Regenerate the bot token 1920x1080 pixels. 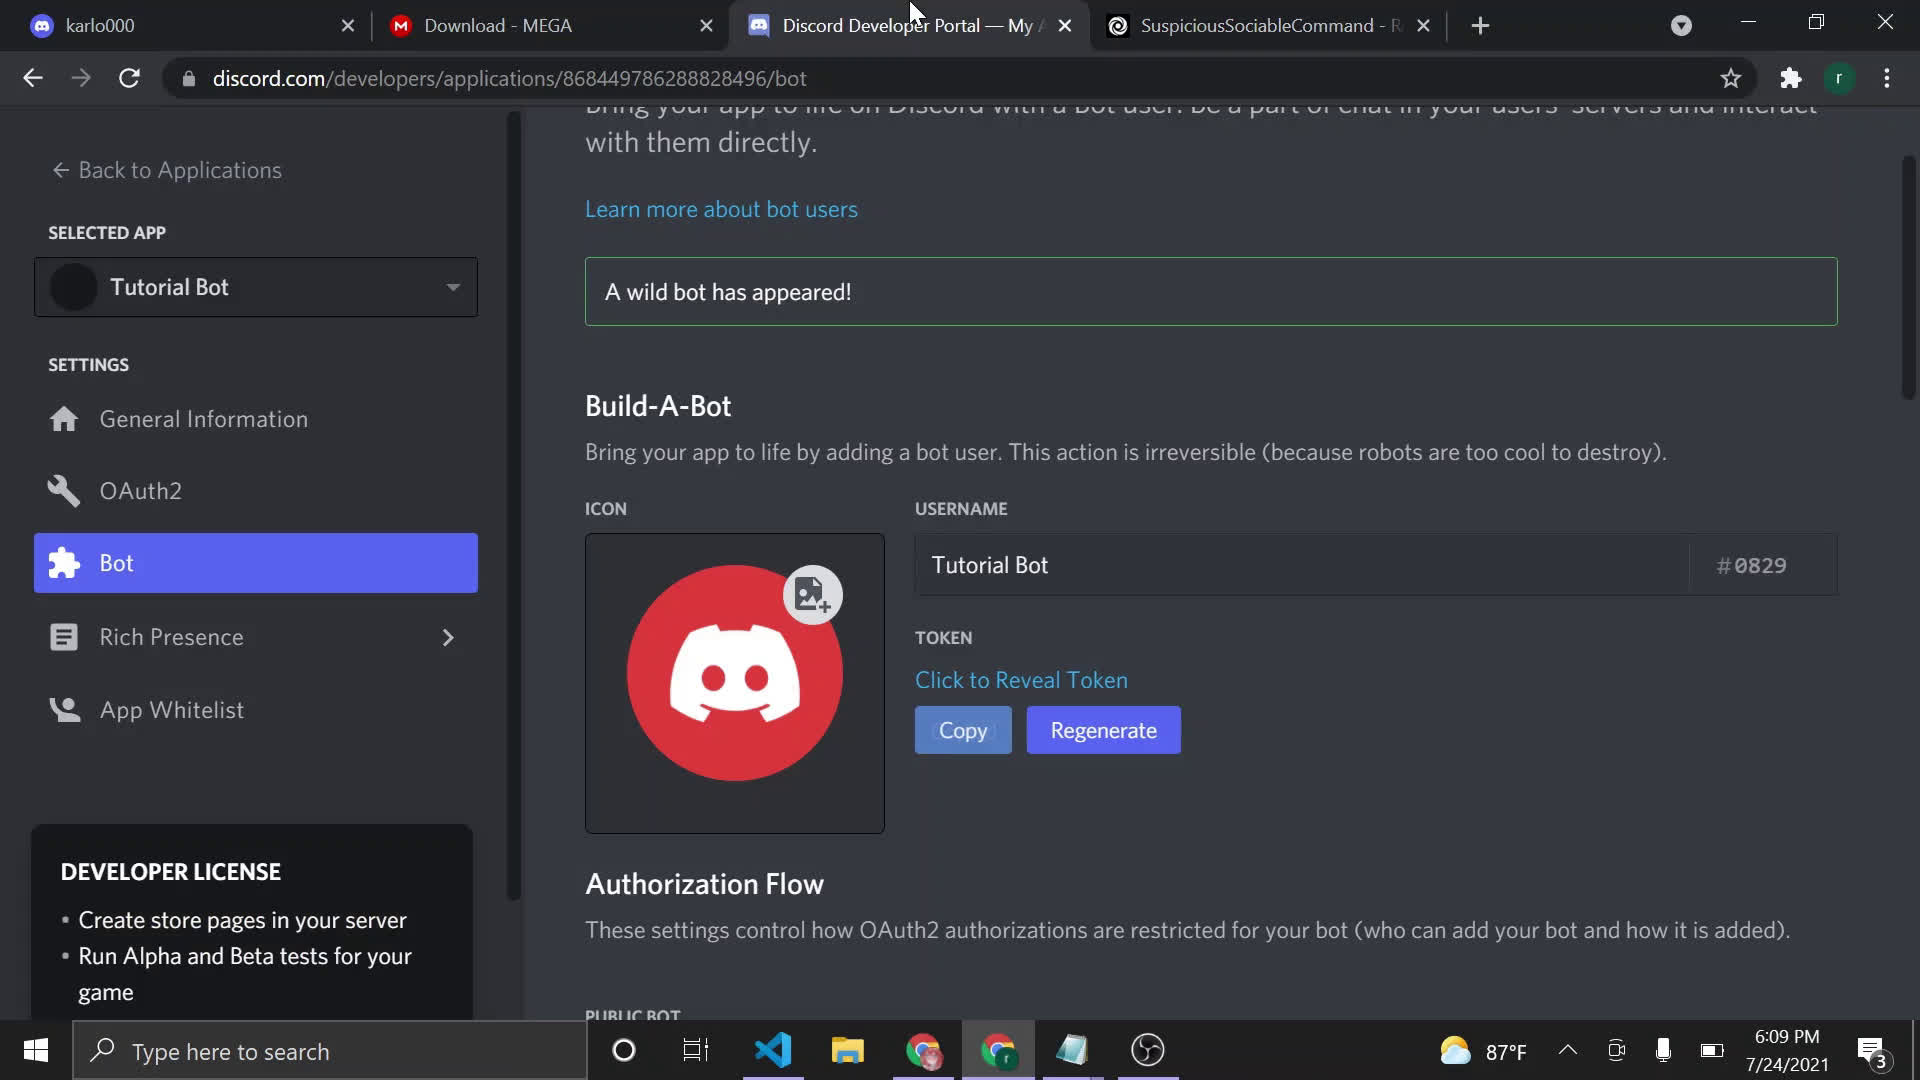pos(1103,731)
